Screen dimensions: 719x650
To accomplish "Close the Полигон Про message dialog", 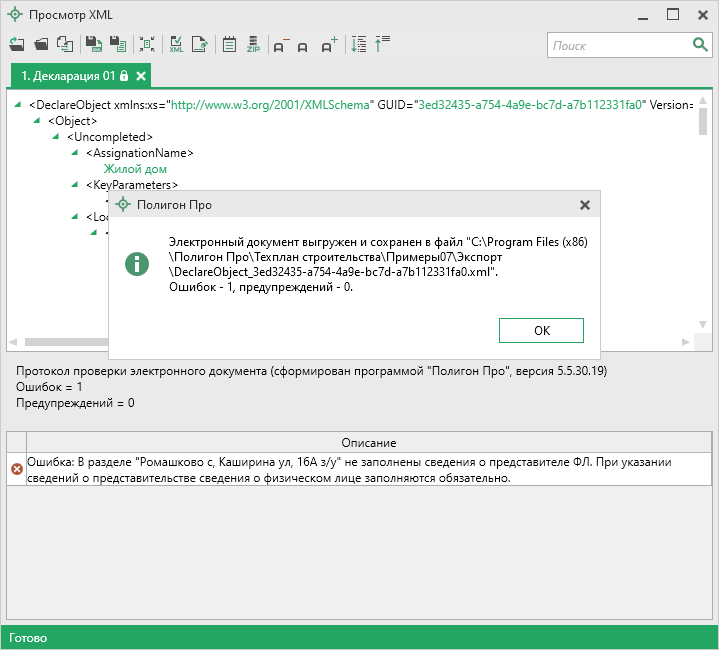I will point(585,205).
